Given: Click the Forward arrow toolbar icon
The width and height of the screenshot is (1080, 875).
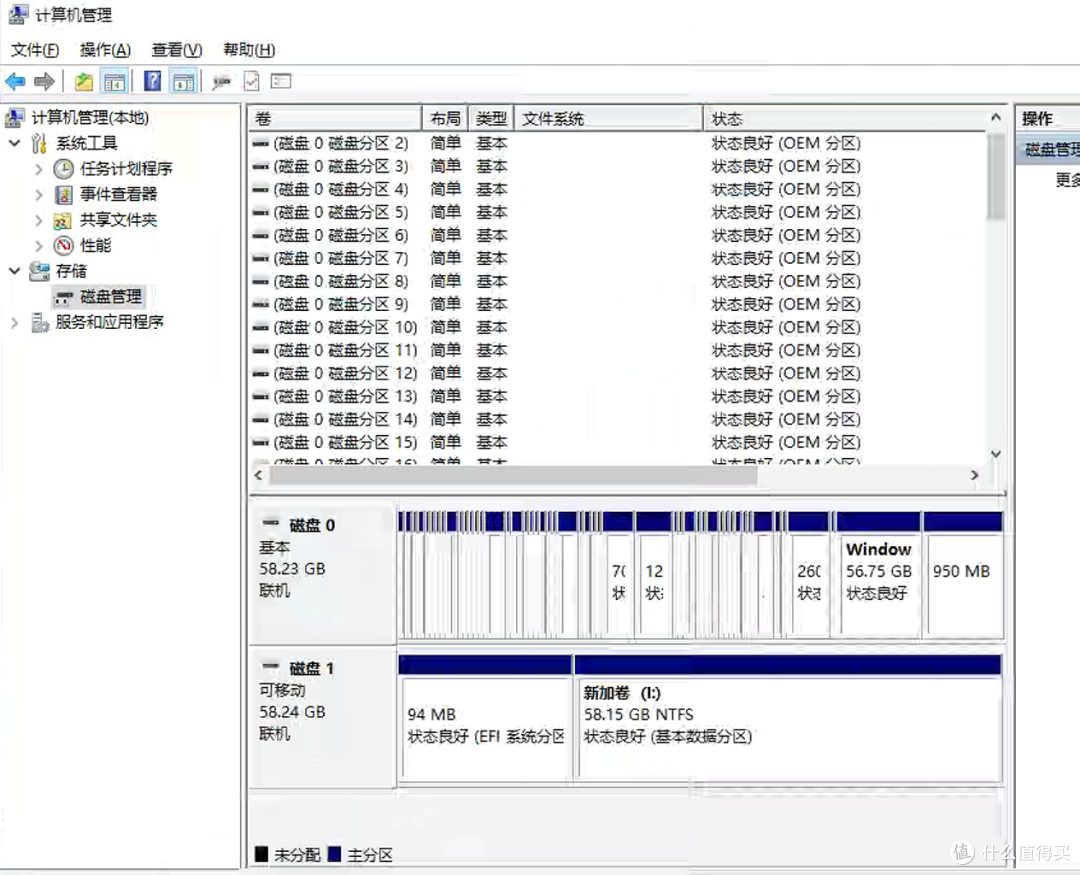Looking at the screenshot, I should pos(44,82).
